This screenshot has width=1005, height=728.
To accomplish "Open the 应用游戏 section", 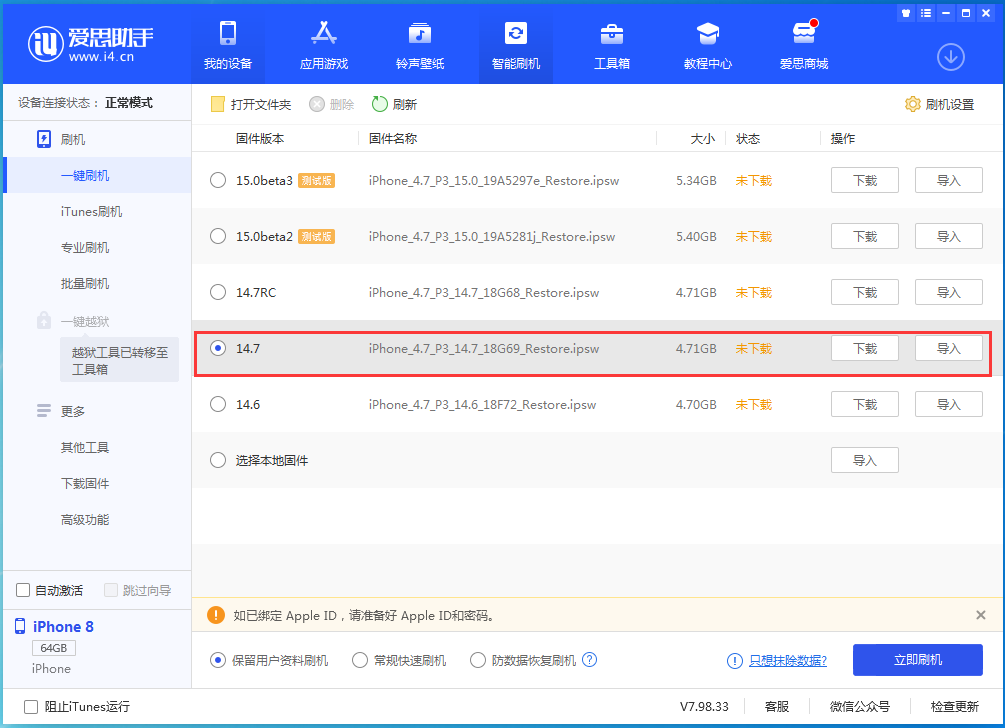I will coord(323,45).
